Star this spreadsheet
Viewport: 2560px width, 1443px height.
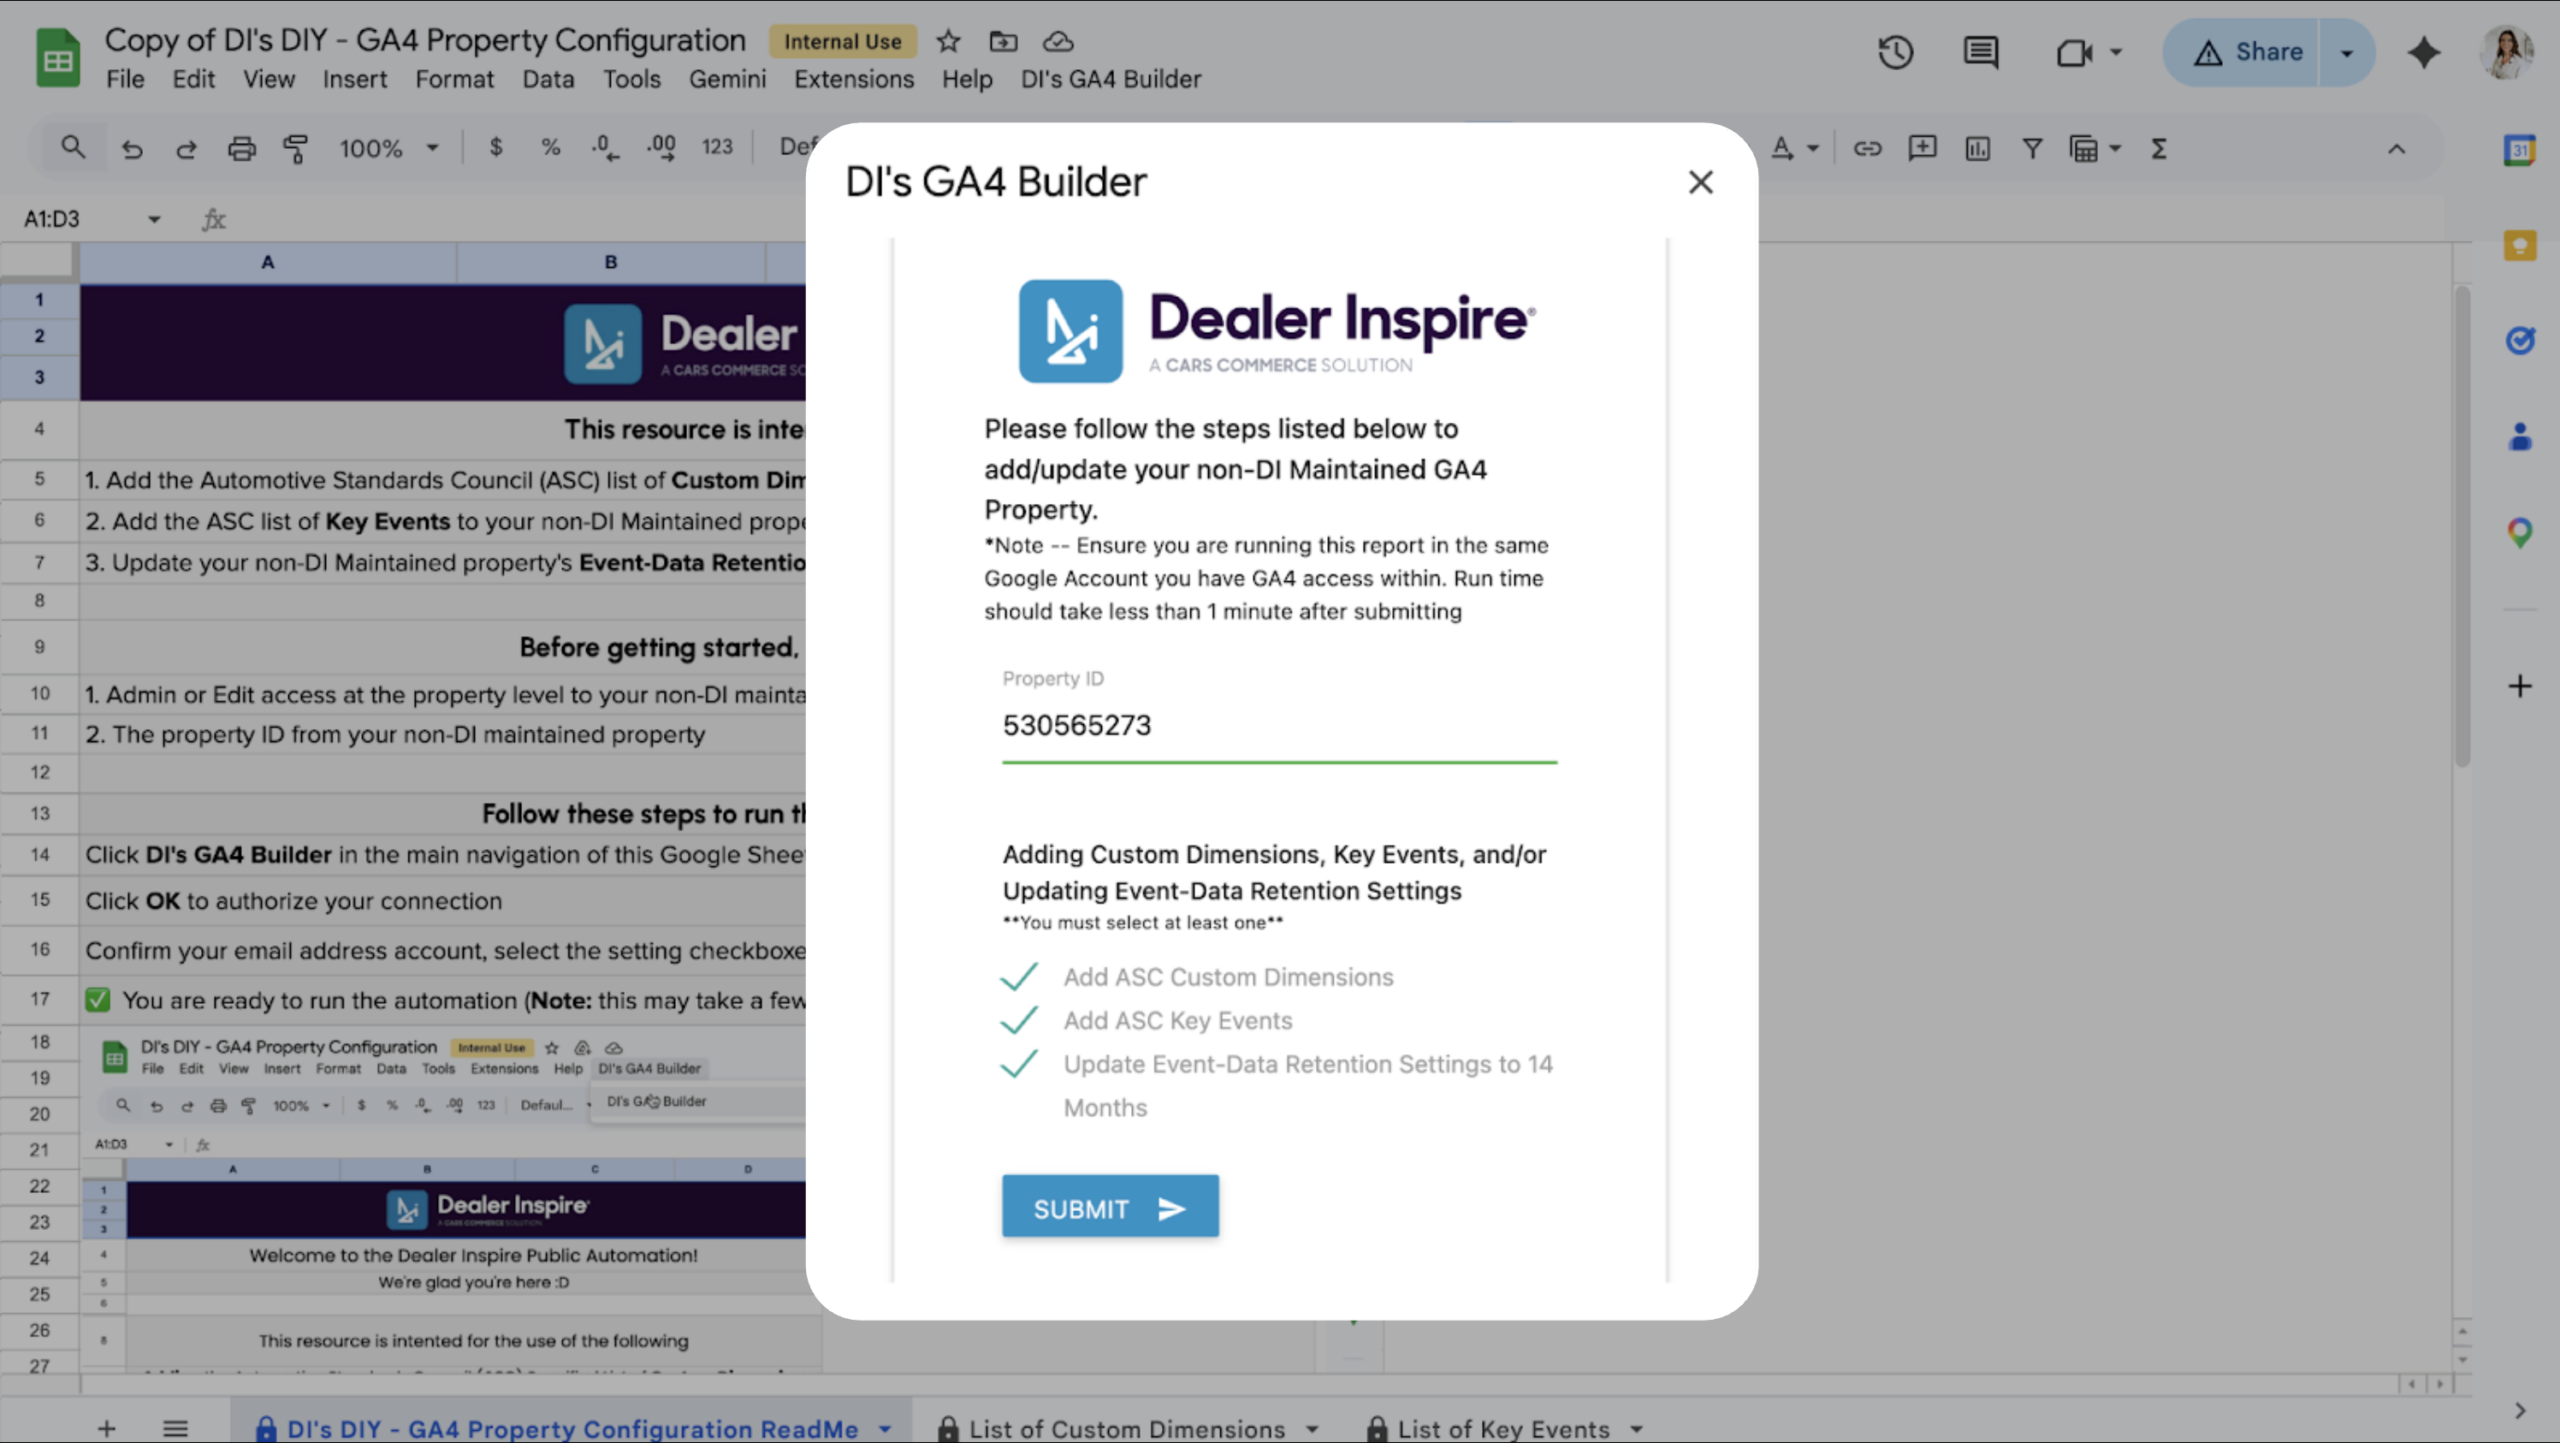(948, 41)
